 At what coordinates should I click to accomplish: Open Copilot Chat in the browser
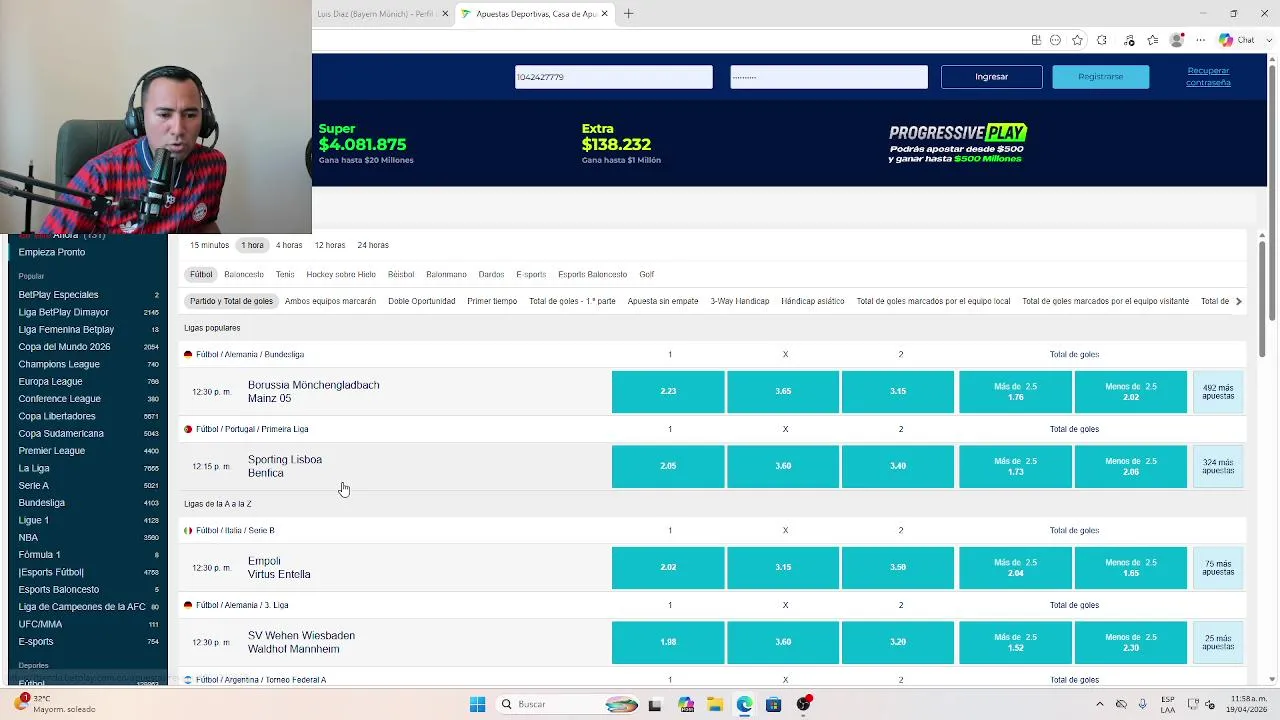point(1235,40)
